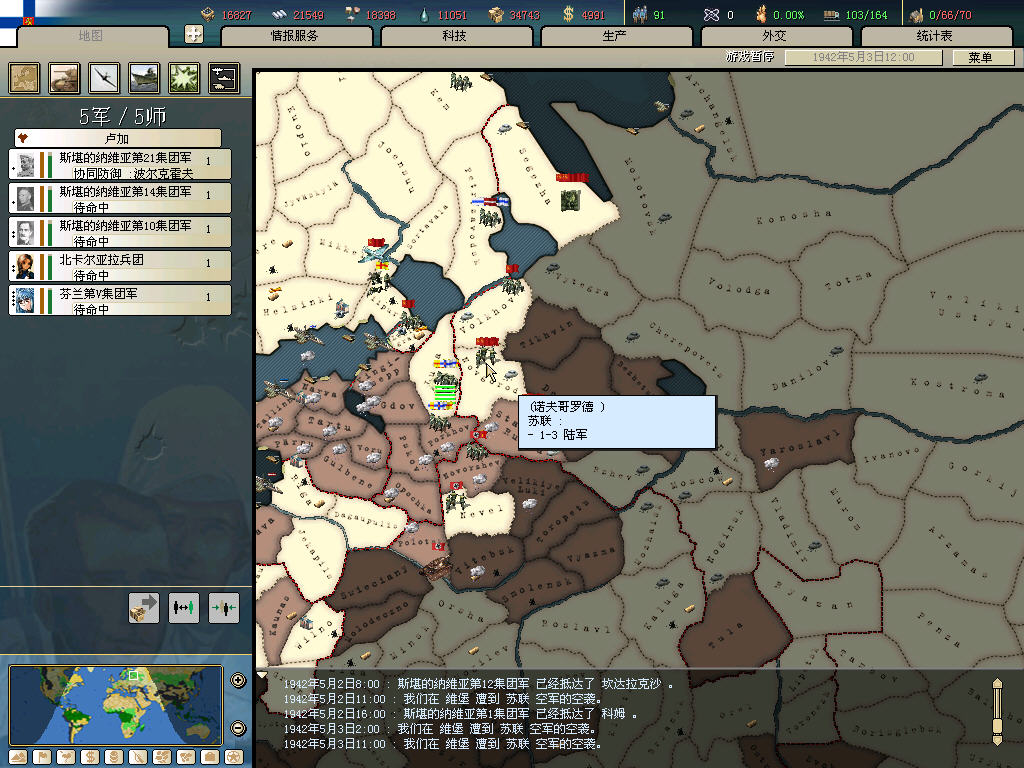The width and height of the screenshot is (1024, 768).
Task: Open the 科技 tab
Action: click(x=454, y=36)
